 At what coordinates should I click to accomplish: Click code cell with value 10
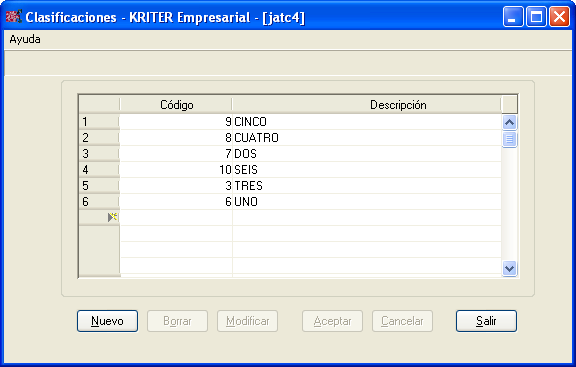point(176,170)
